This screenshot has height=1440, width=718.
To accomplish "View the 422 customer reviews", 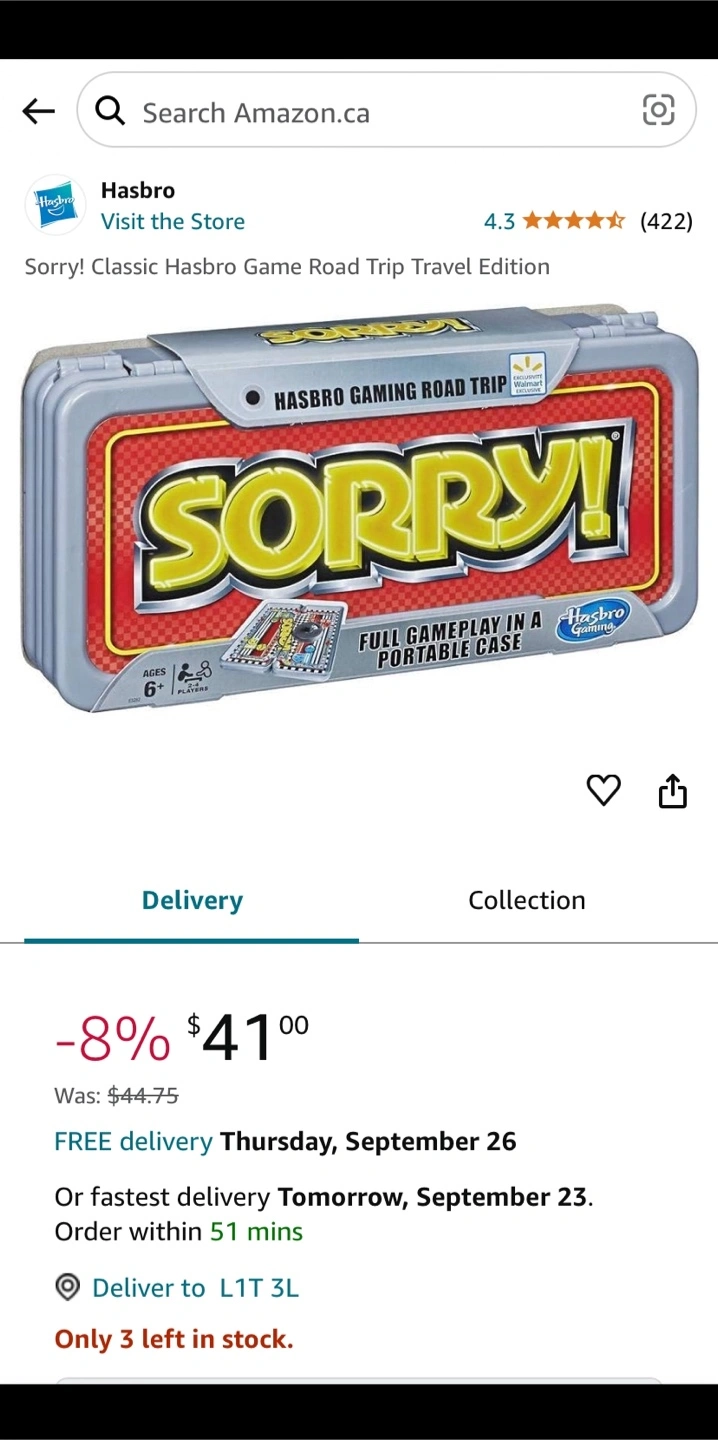I will tap(666, 221).
